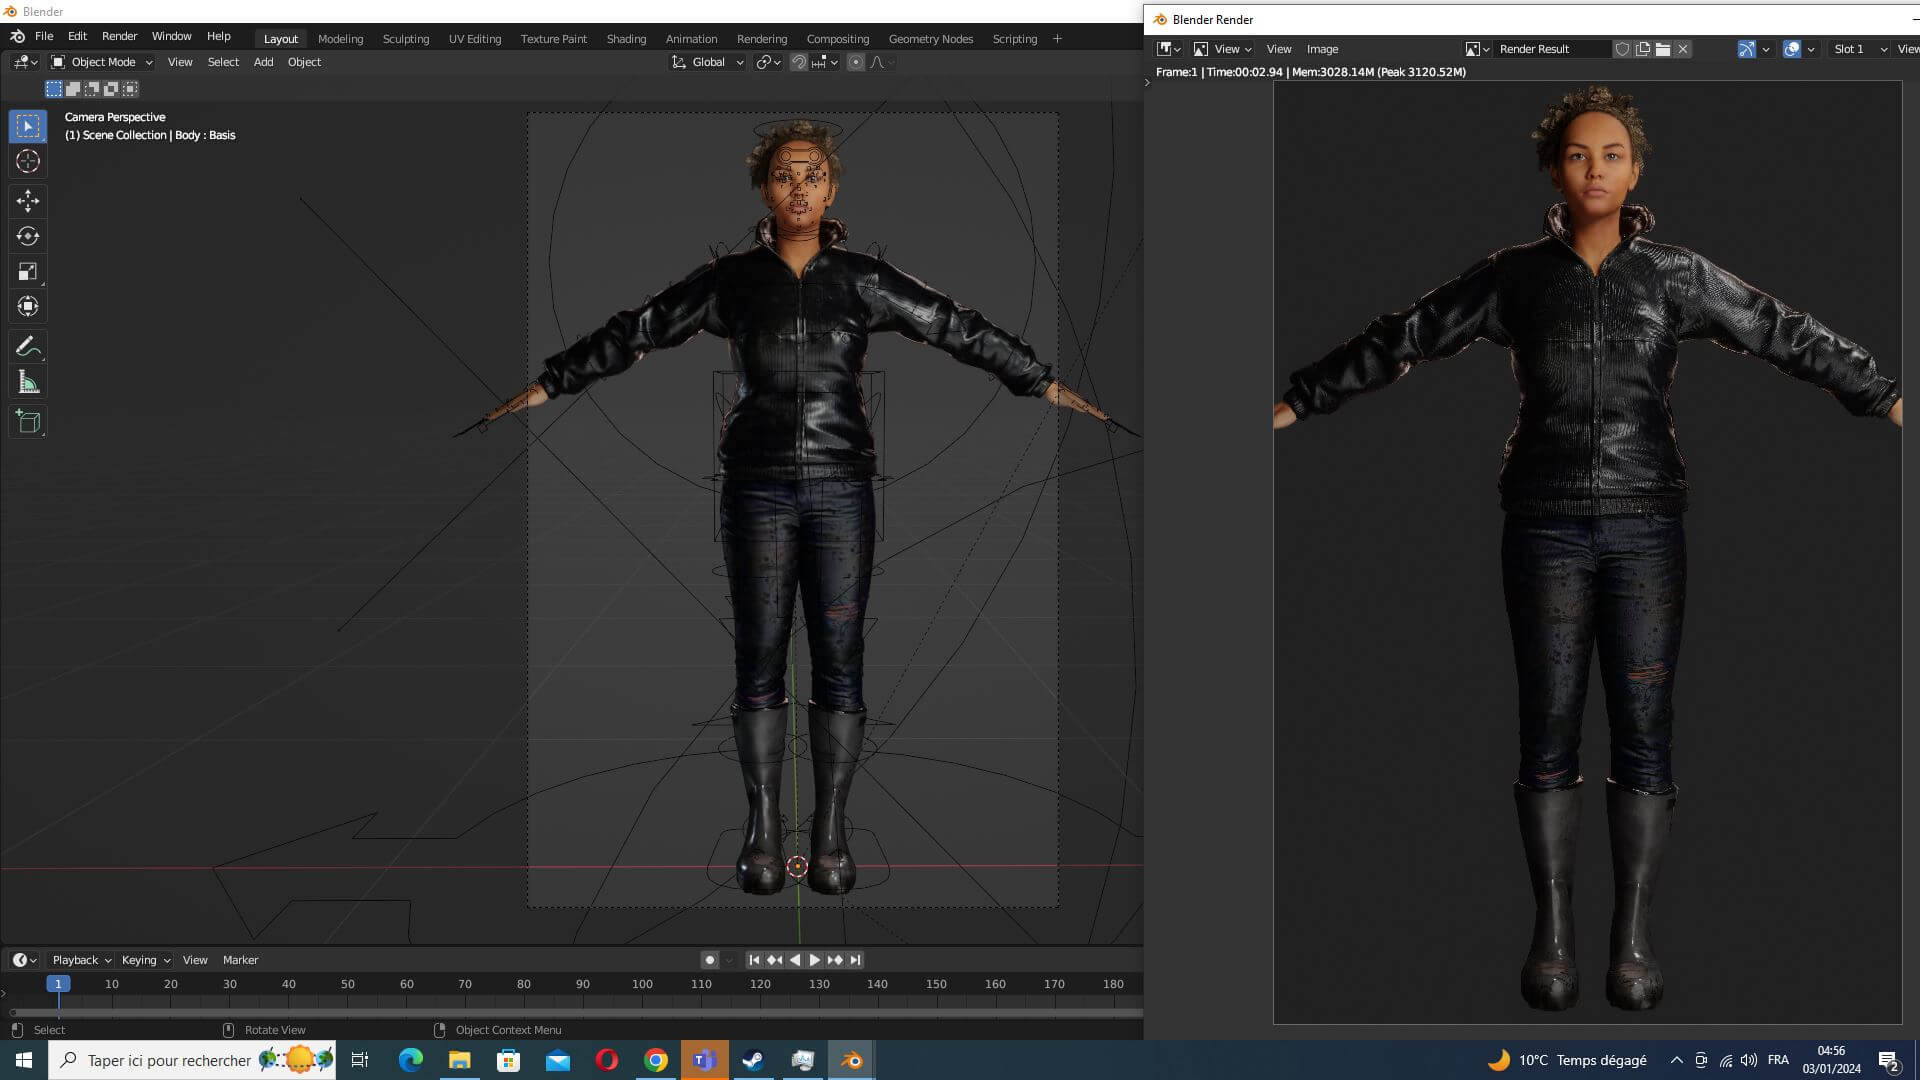Select the Scale tool

28,271
